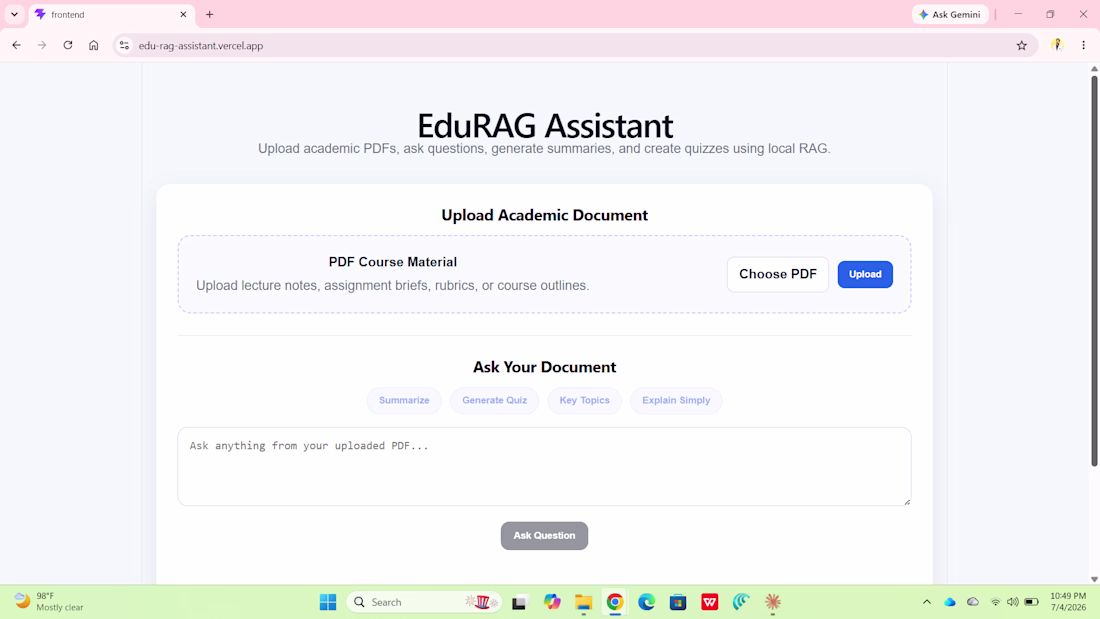1100x619 pixels.
Task: Switch to Google Chrome on the taskbar
Action: click(x=615, y=602)
